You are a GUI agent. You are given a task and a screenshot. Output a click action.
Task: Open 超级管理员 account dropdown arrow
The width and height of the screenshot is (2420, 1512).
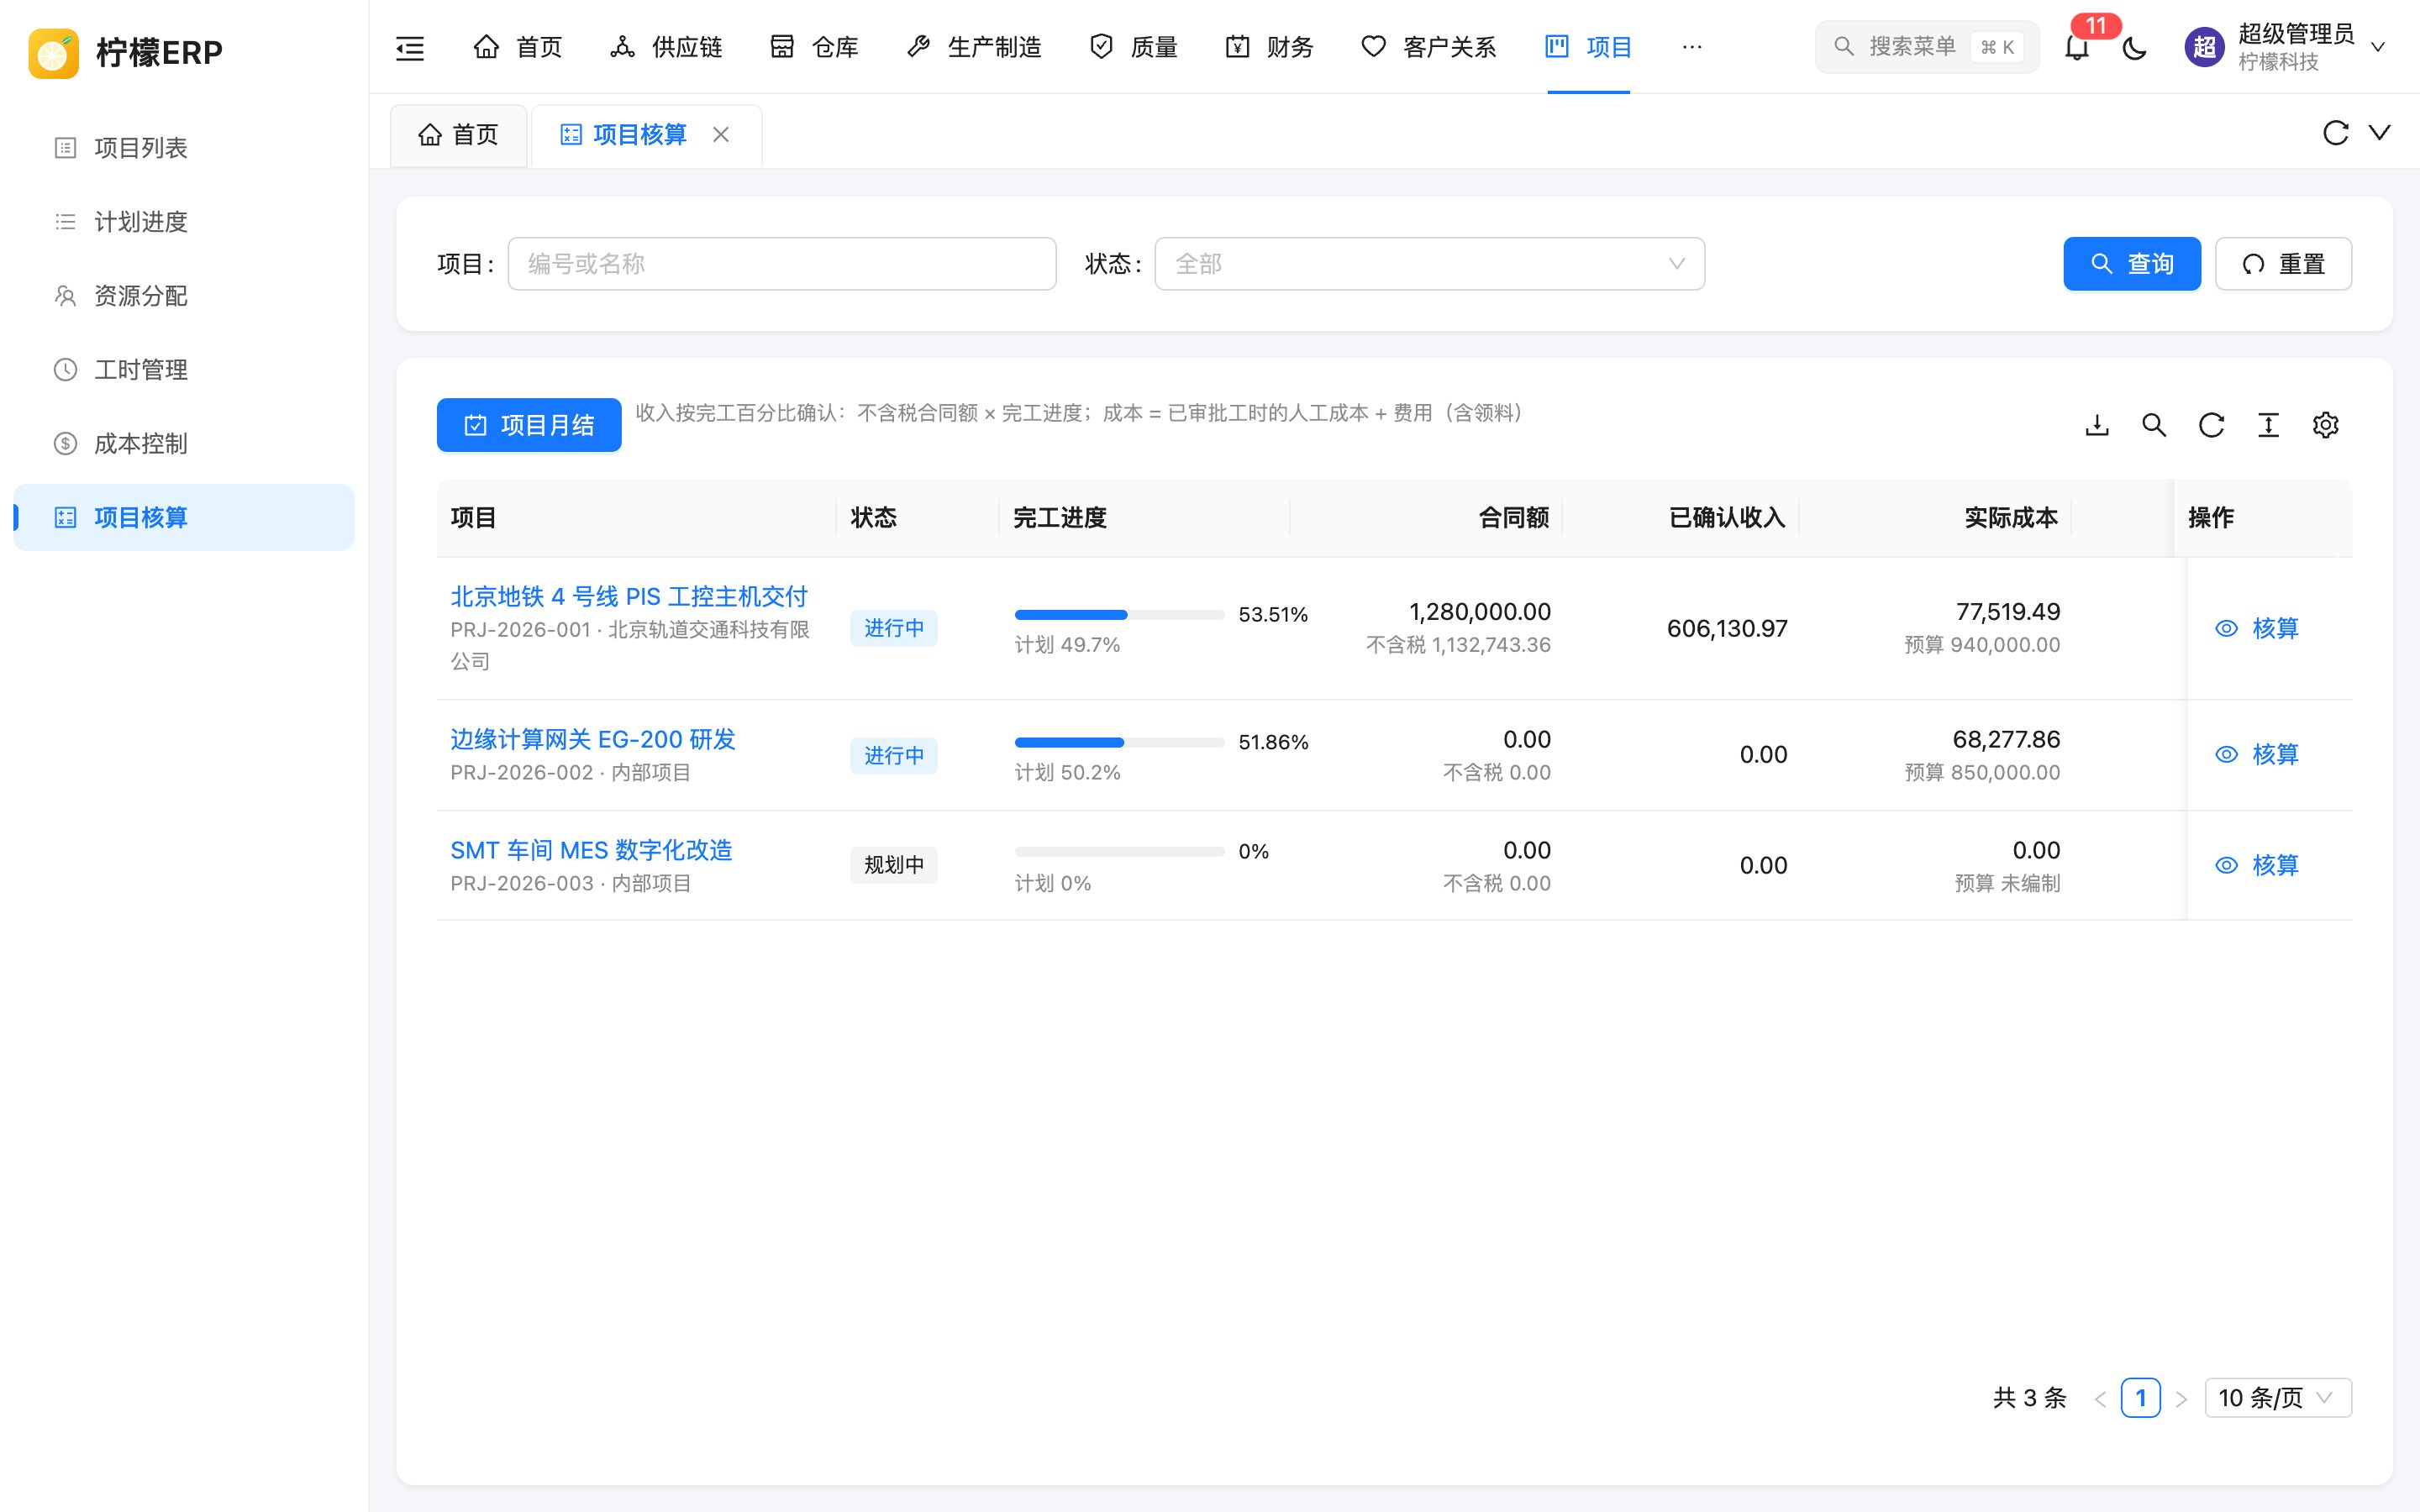pos(2379,47)
